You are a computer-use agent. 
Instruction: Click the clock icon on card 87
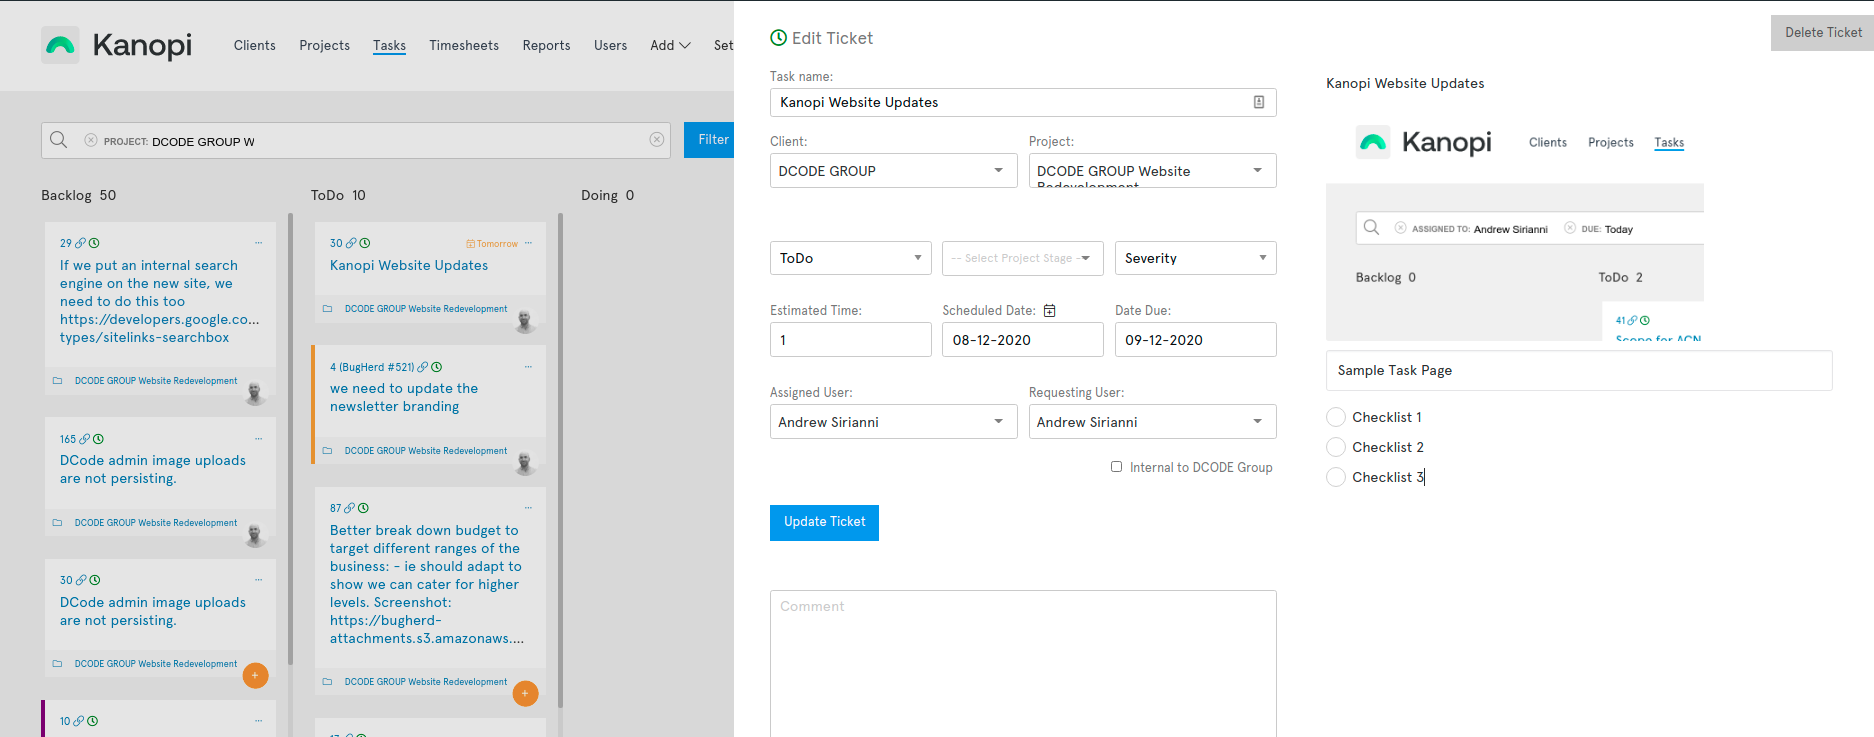[x=363, y=508]
